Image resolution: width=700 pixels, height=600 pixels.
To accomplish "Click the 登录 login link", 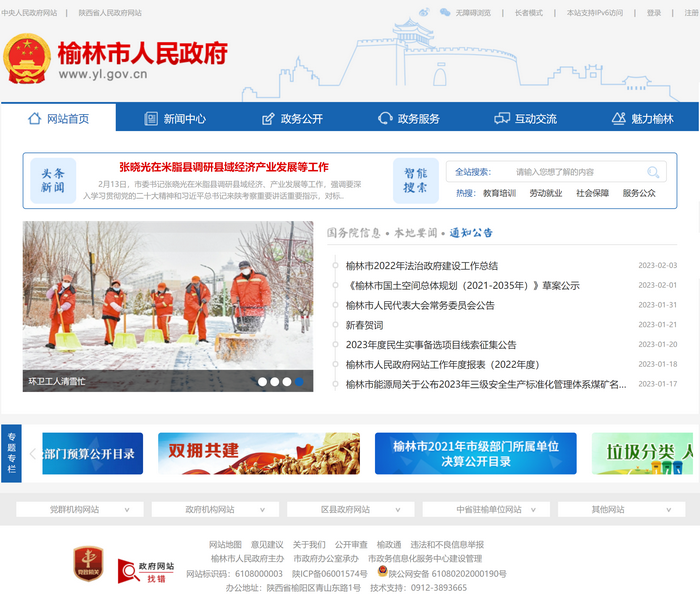I will [x=654, y=13].
